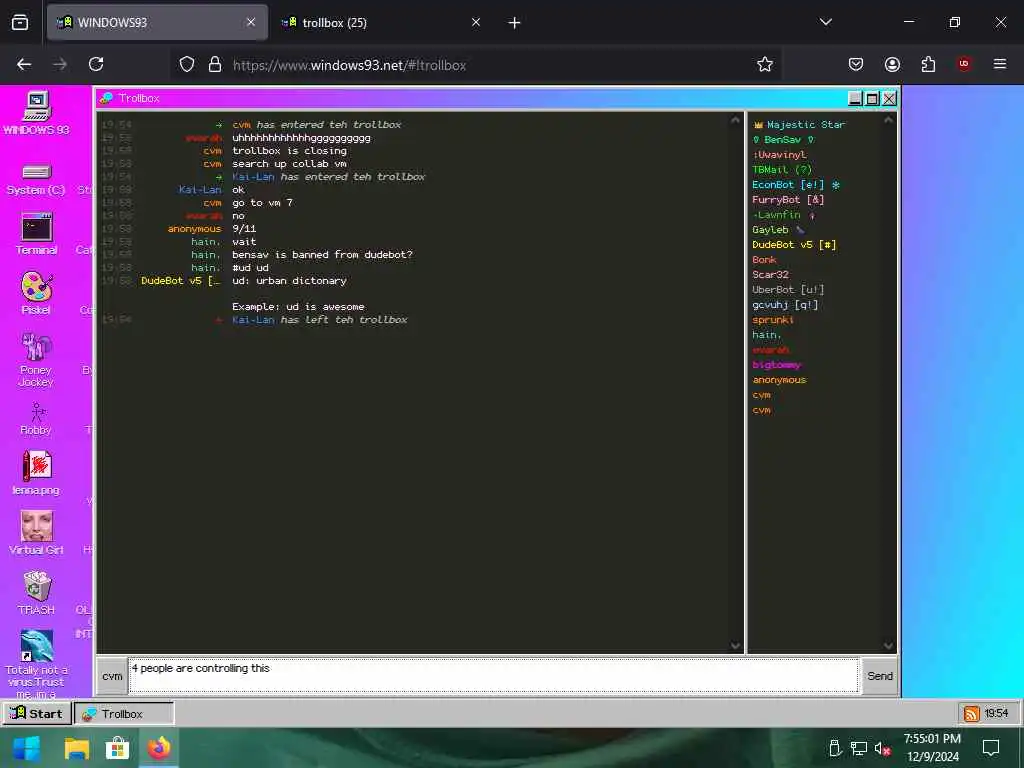Select sprunki in user list
The height and width of the screenshot is (768, 1024).
773,320
